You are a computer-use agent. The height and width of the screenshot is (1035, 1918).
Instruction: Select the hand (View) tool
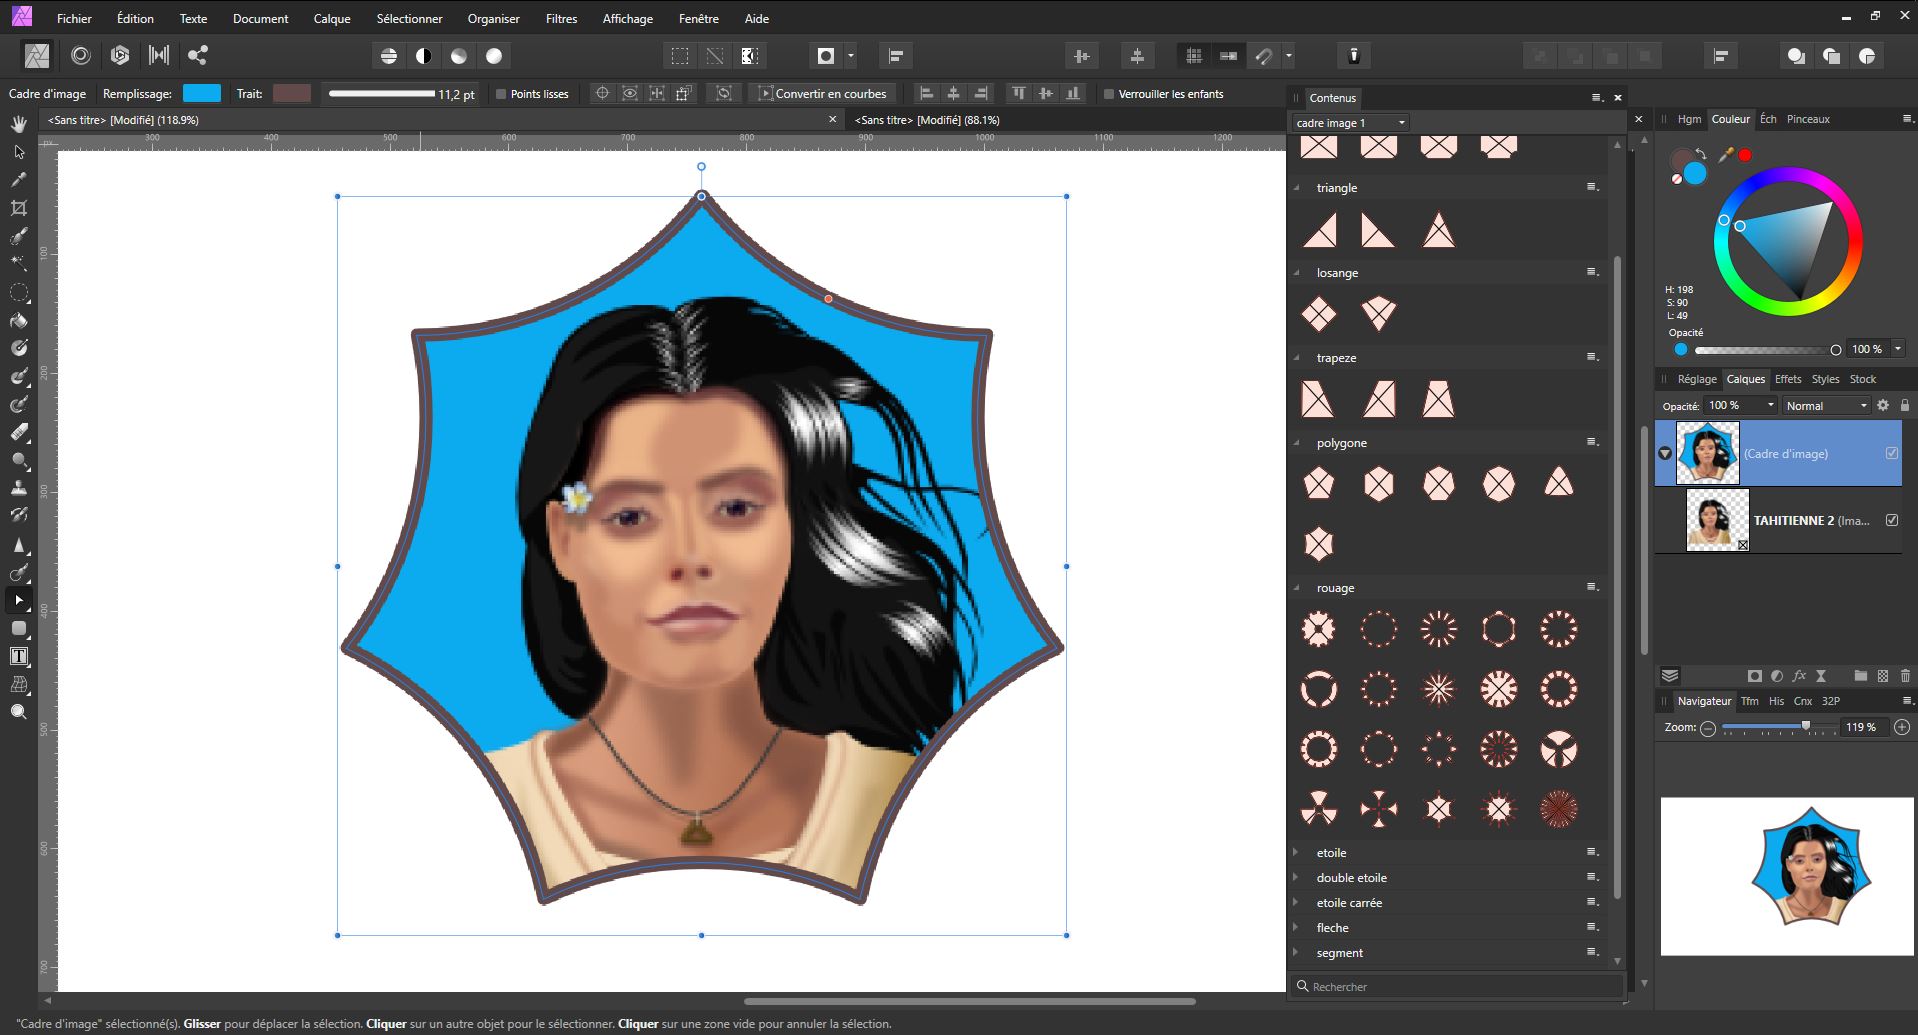18,124
